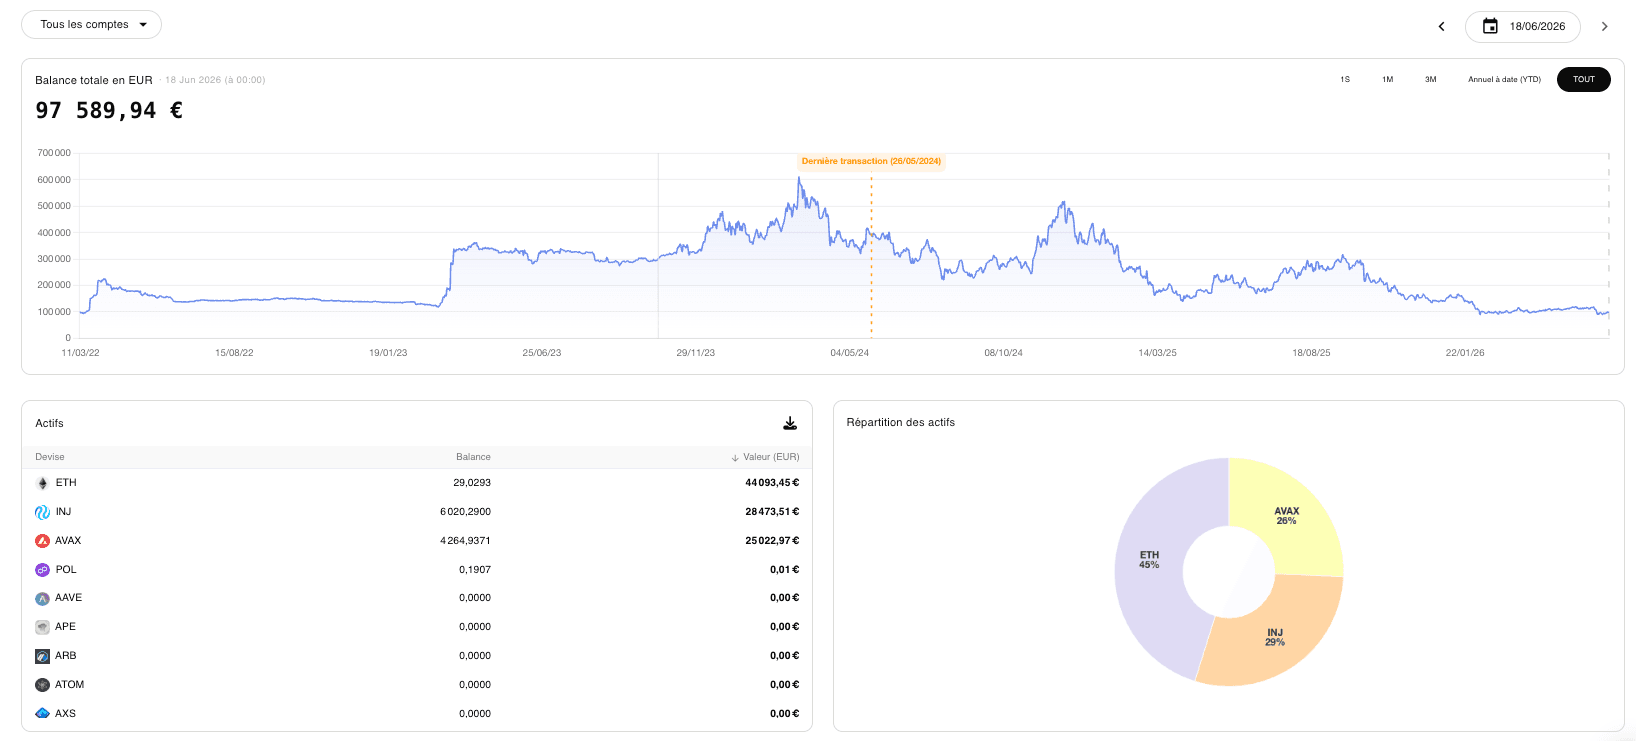Click the AVAX balance 4 264,9371
This screenshot has height=741, width=1636.
click(x=466, y=541)
